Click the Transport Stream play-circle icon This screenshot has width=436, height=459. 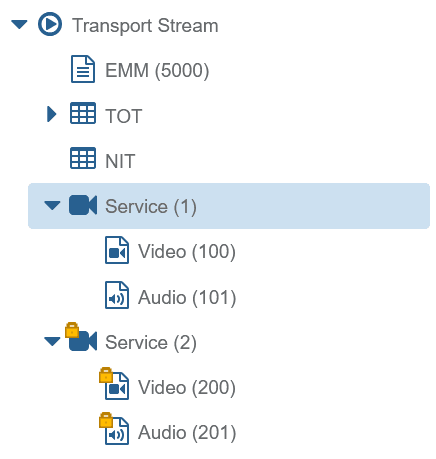click(x=50, y=24)
